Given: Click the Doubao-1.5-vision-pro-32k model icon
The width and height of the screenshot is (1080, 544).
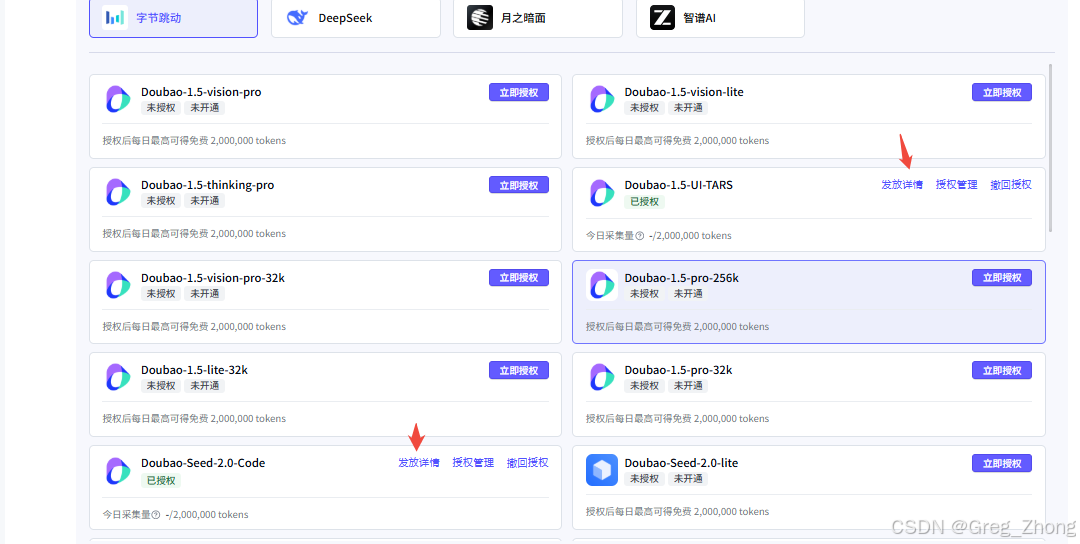Looking at the screenshot, I should 118,285.
